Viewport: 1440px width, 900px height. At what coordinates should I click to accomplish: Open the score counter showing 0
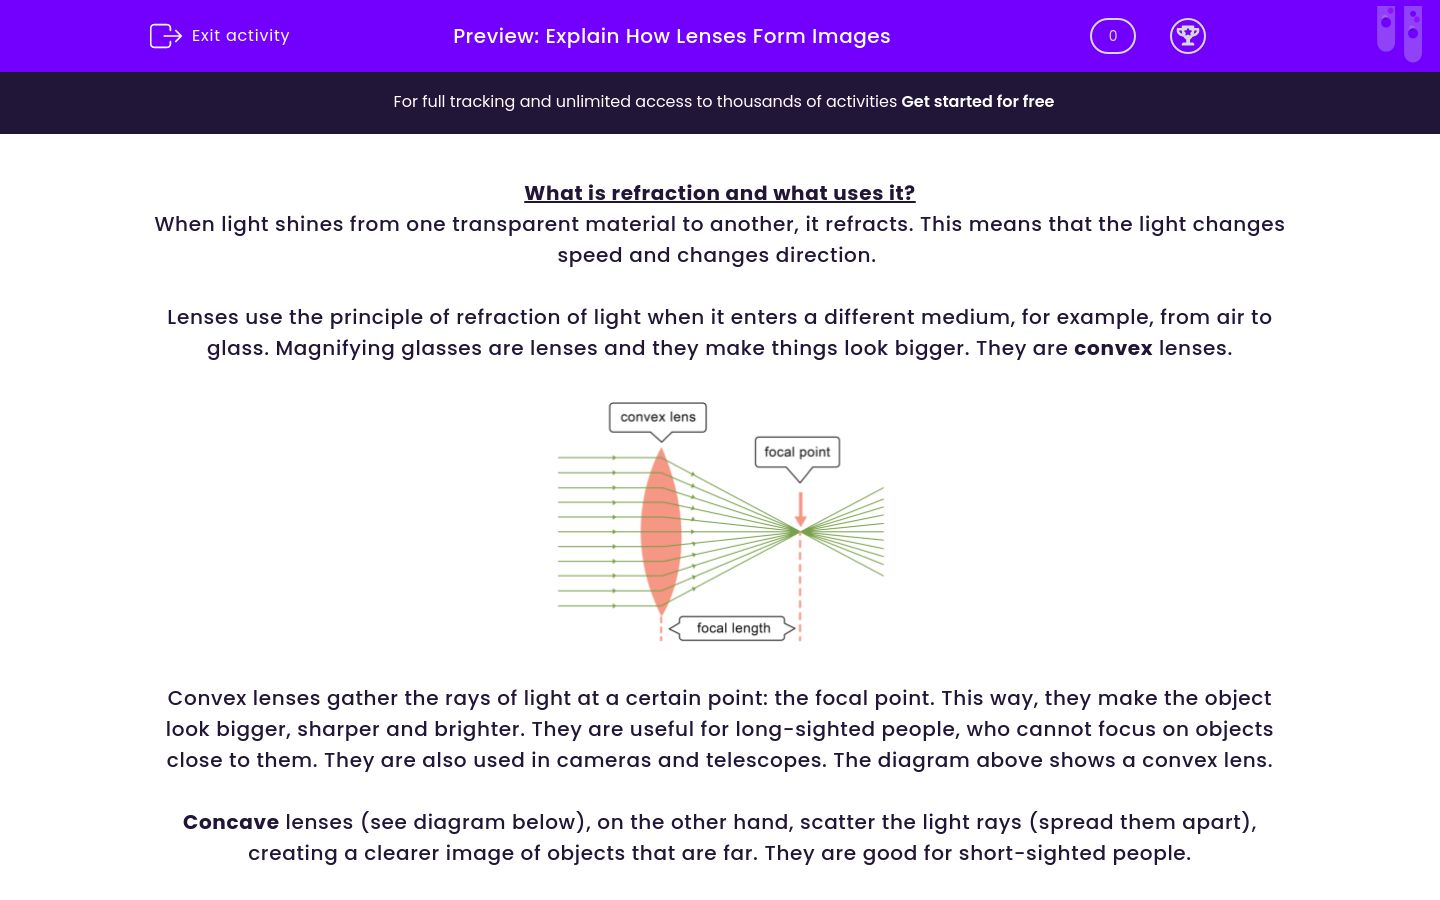pyautogui.click(x=1112, y=35)
